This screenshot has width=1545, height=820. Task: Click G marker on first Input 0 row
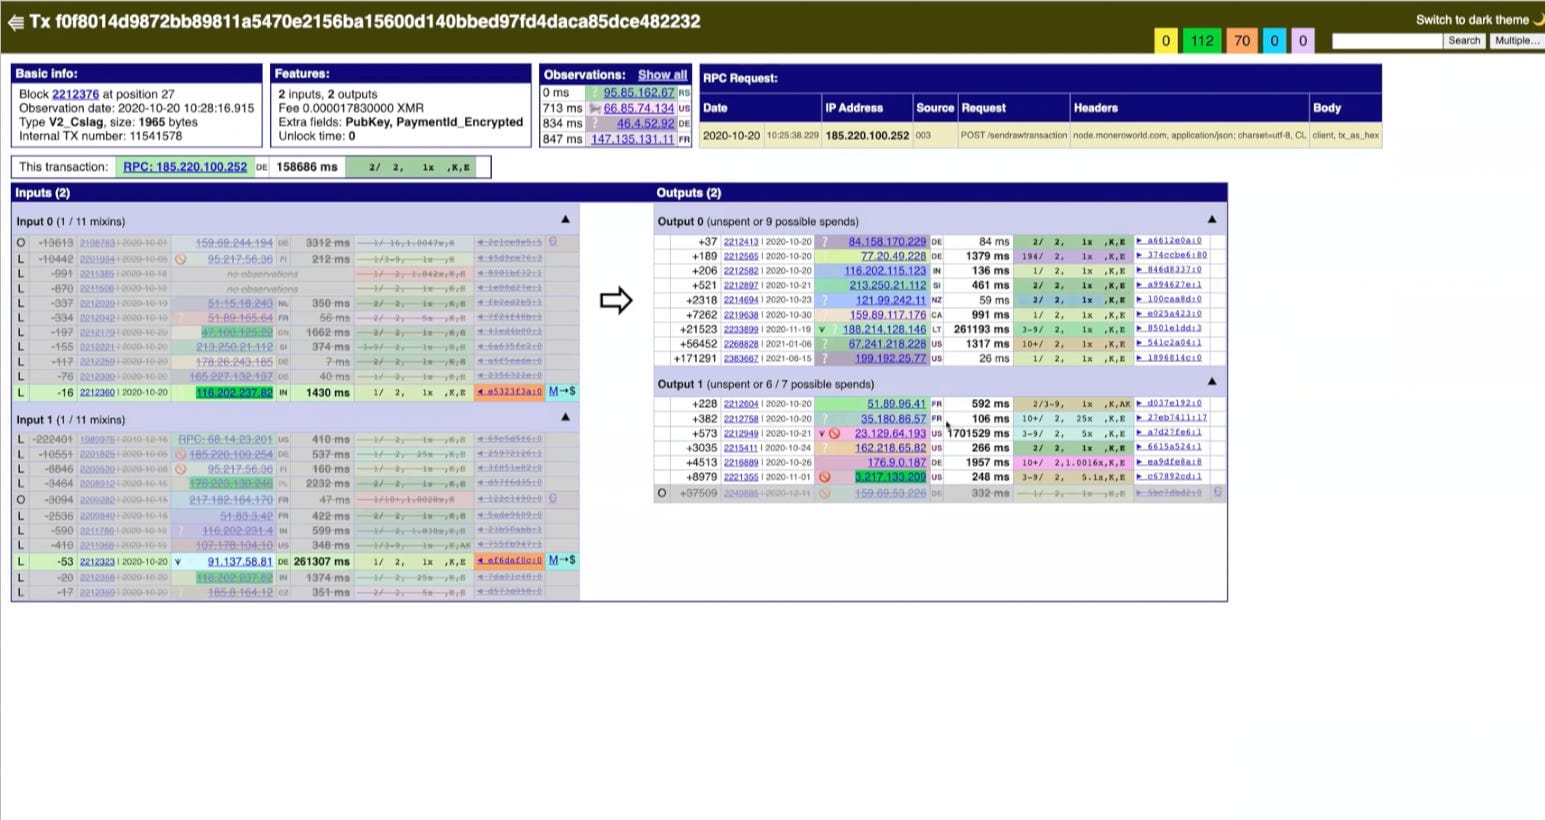pos(553,242)
